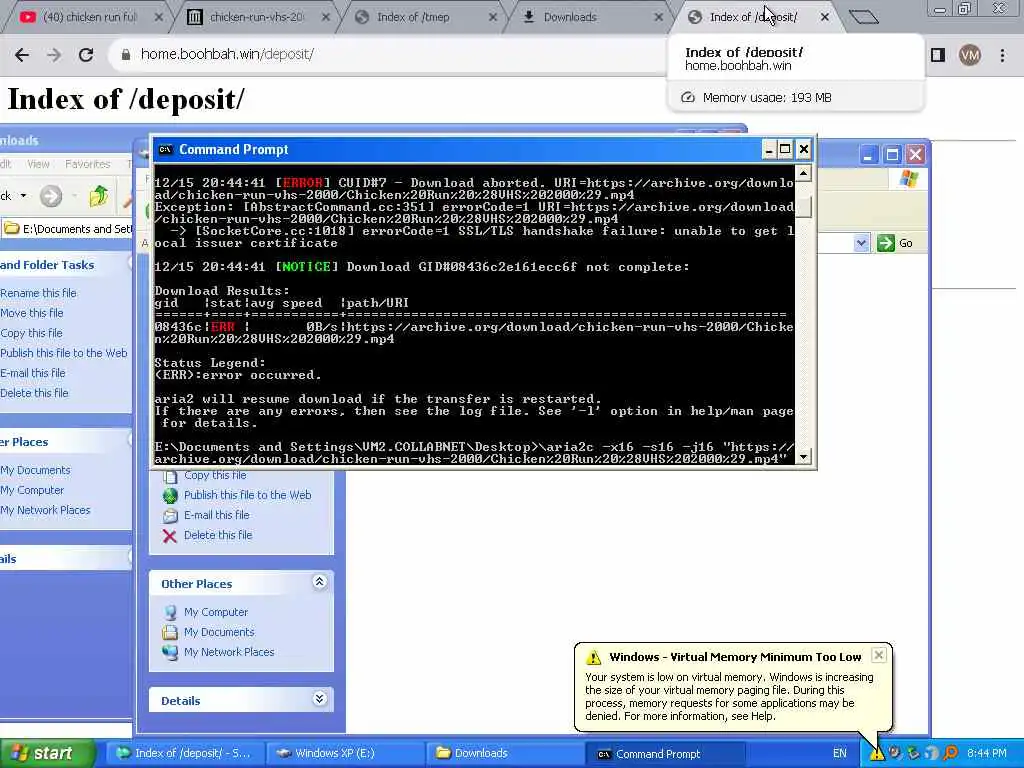Viewport: 1024px width, 768px height.
Task: Click Chrome's forward arrow
Action: pos(54,55)
